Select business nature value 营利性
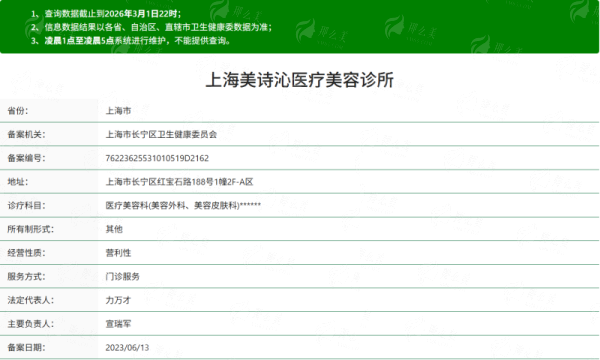600x360 pixels. click(118, 253)
